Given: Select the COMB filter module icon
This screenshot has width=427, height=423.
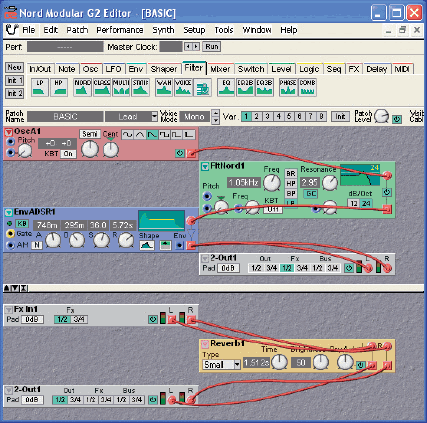Looking at the screenshot, I should point(307,88).
